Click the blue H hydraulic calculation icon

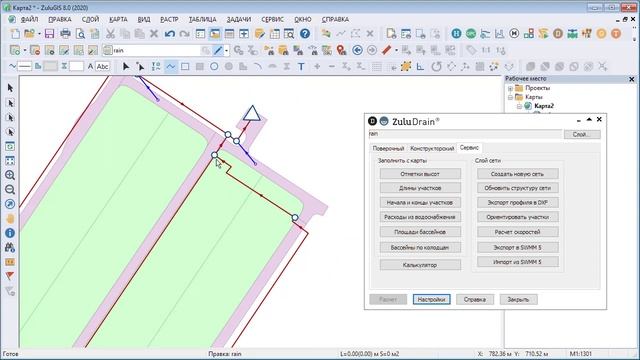[456, 34]
